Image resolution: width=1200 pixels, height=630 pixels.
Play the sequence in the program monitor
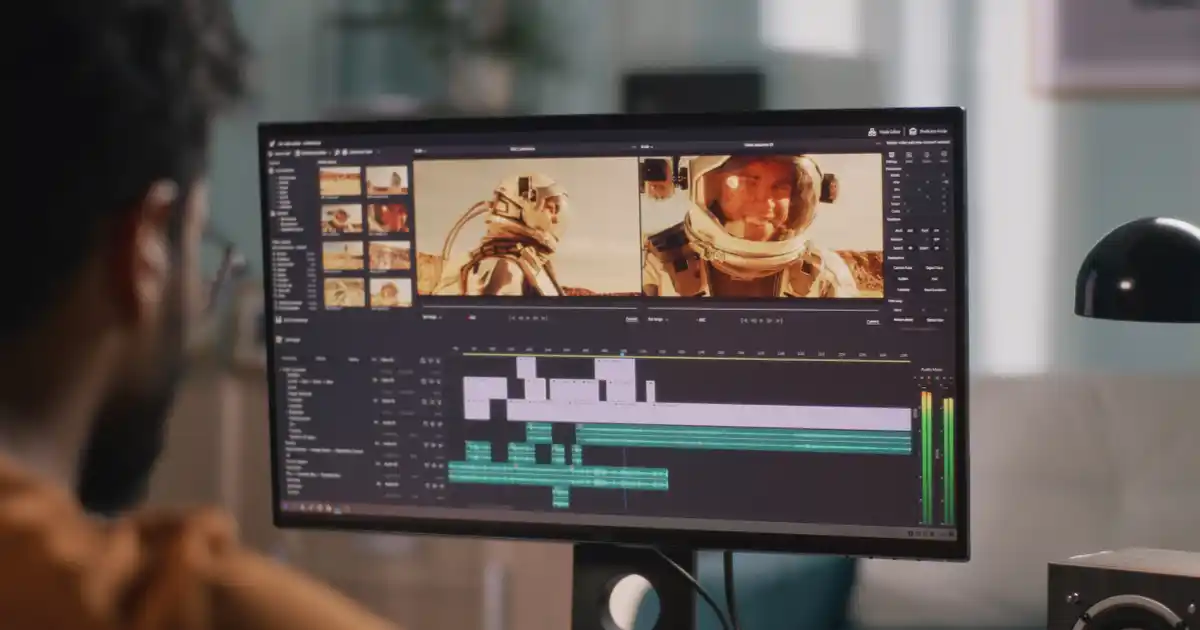(762, 320)
